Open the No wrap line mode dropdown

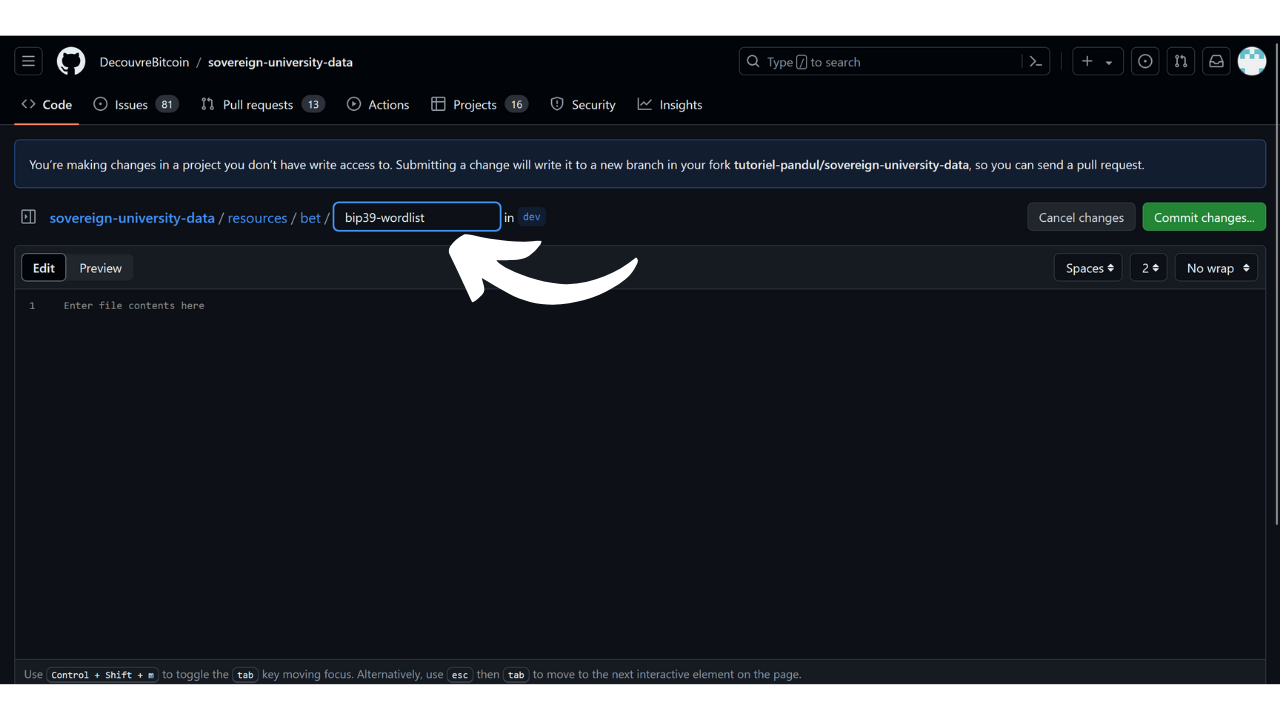[1216, 268]
